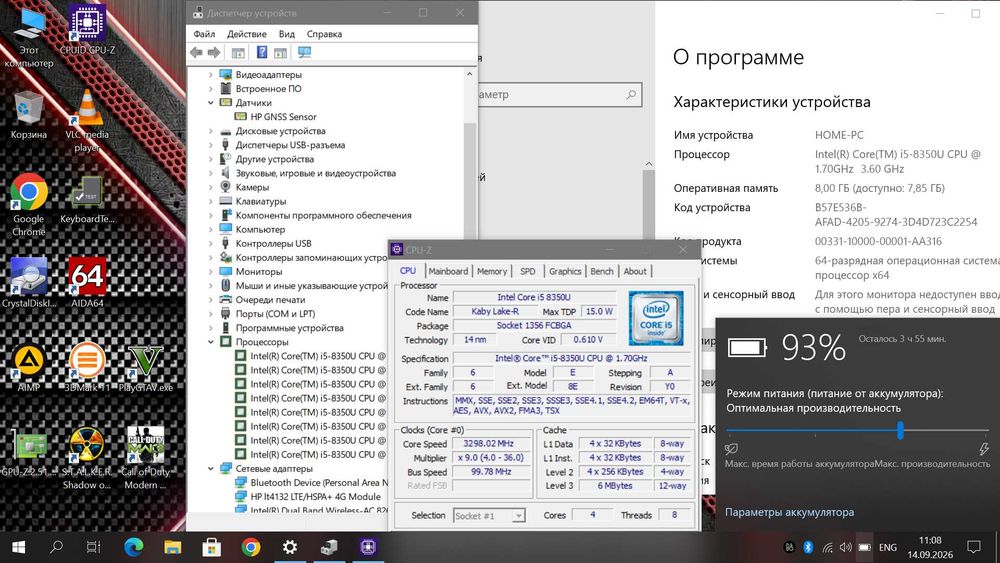This screenshot has height=563, width=1000.
Task: Open GPU-Z desktop shortcut
Action: click(x=29, y=452)
